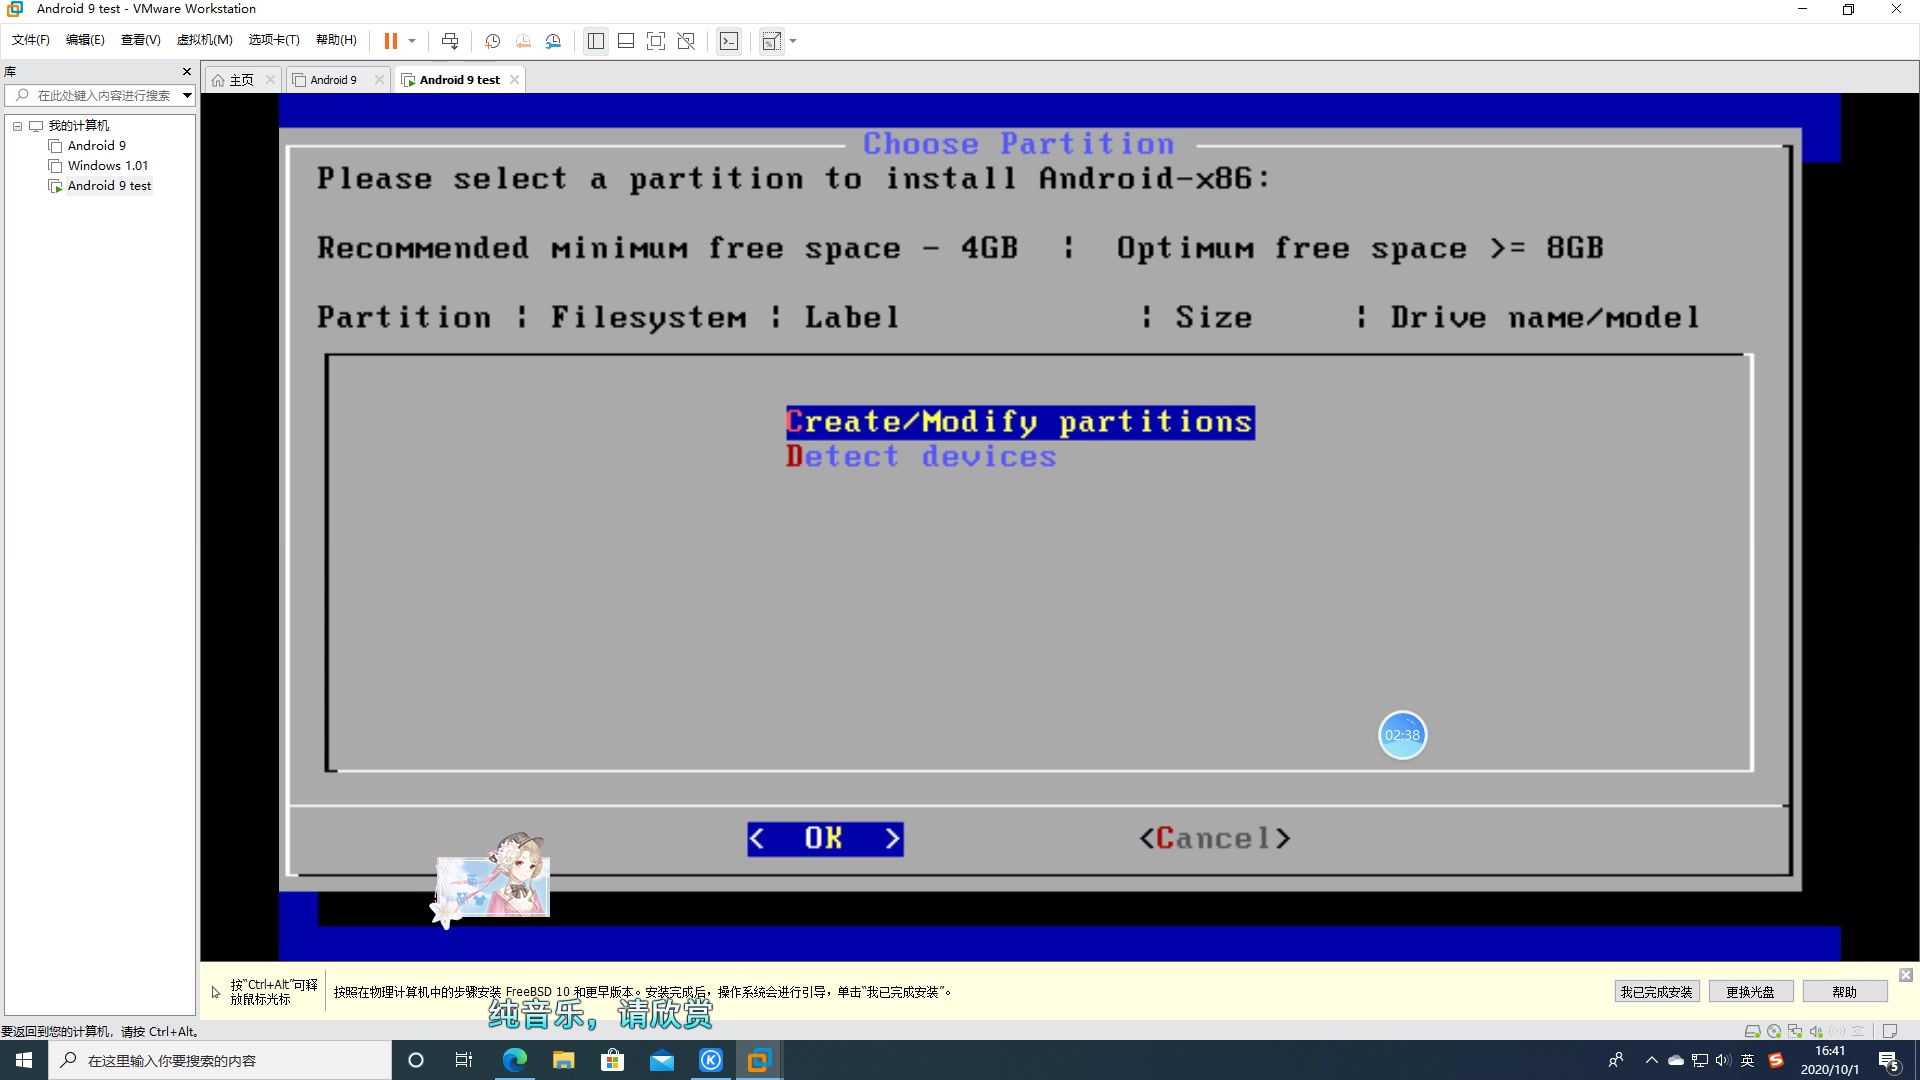The image size is (1920, 1080).
Task: Switch to the Android 9 tab
Action: pos(333,80)
